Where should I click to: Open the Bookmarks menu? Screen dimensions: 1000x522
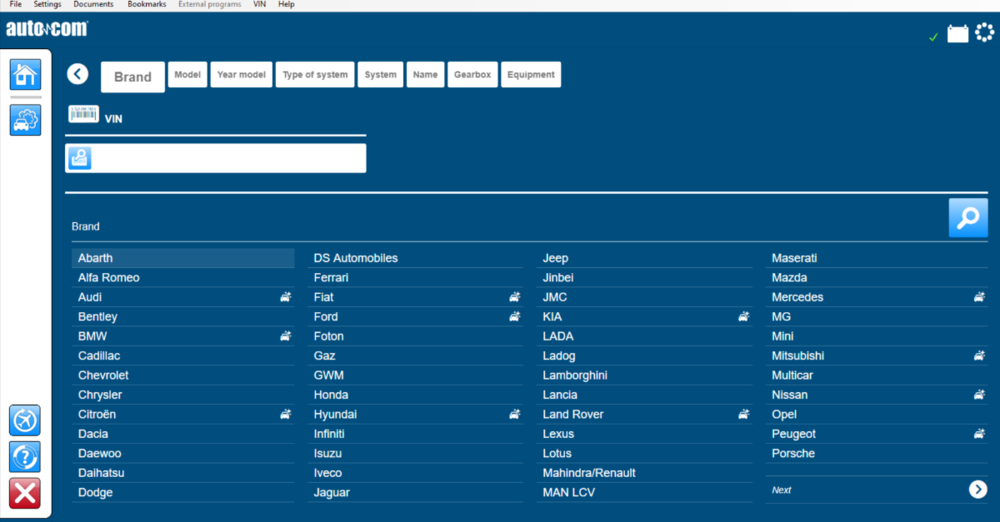point(147,4)
